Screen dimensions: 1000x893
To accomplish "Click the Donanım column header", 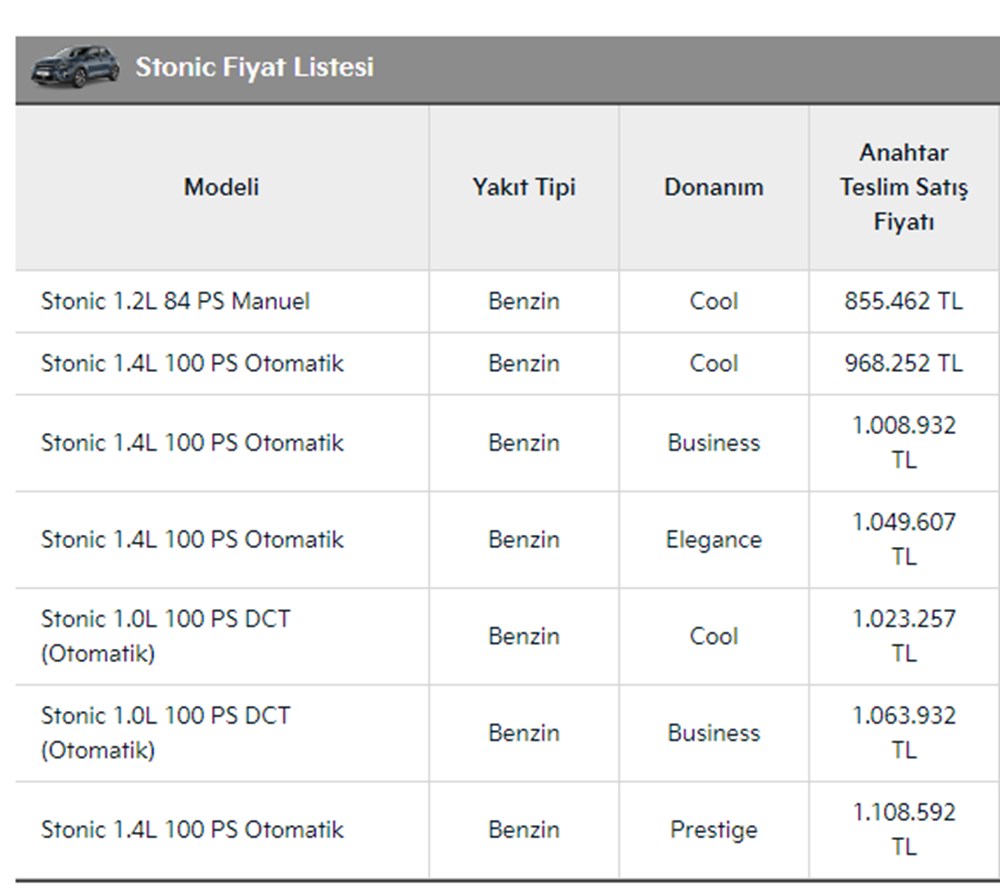I will [x=713, y=187].
